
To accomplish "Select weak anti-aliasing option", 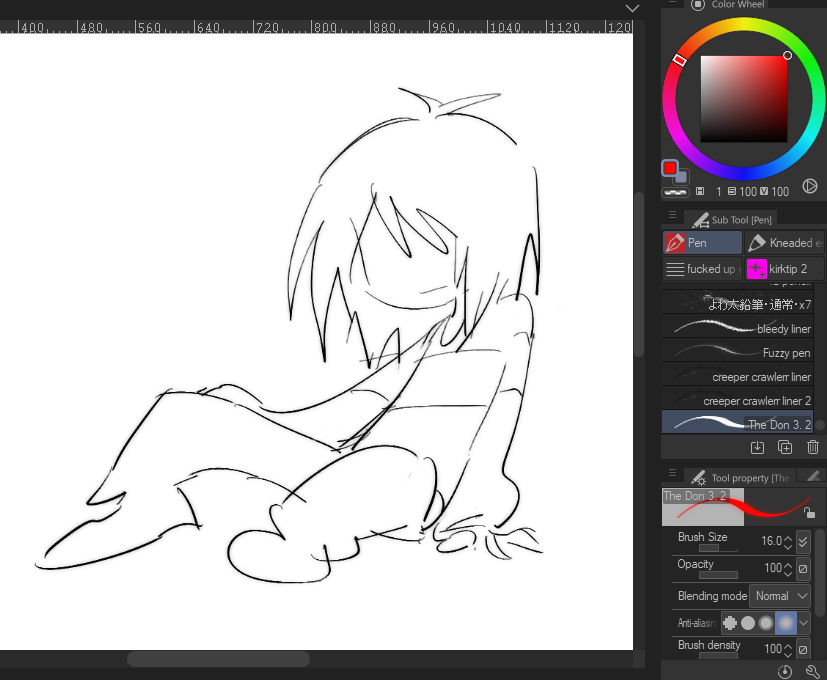I will [x=748, y=623].
